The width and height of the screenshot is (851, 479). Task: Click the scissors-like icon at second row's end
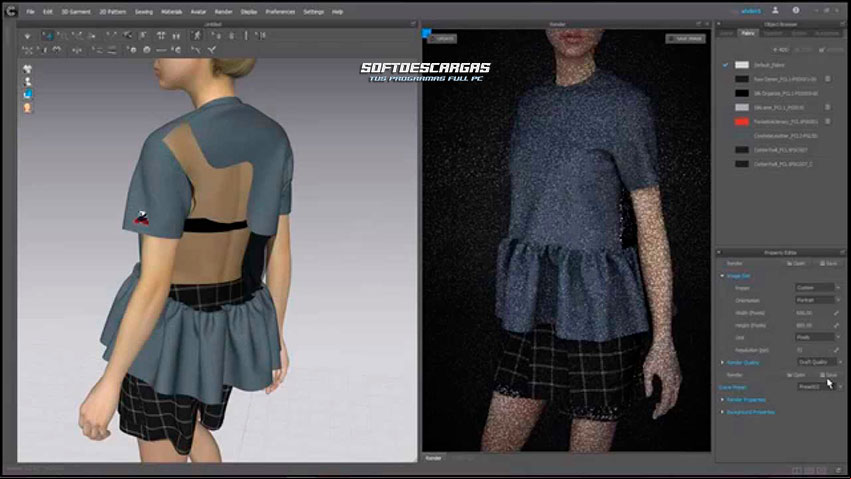[x=212, y=50]
